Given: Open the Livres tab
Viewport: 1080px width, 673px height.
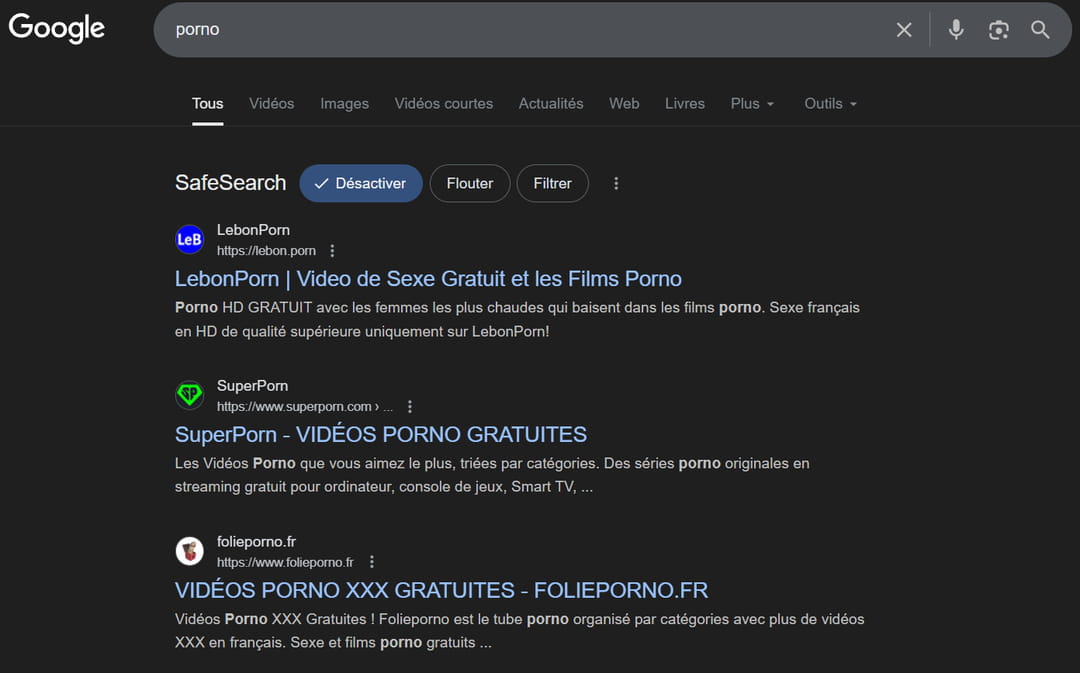Looking at the screenshot, I should click(x=684, y=104).
